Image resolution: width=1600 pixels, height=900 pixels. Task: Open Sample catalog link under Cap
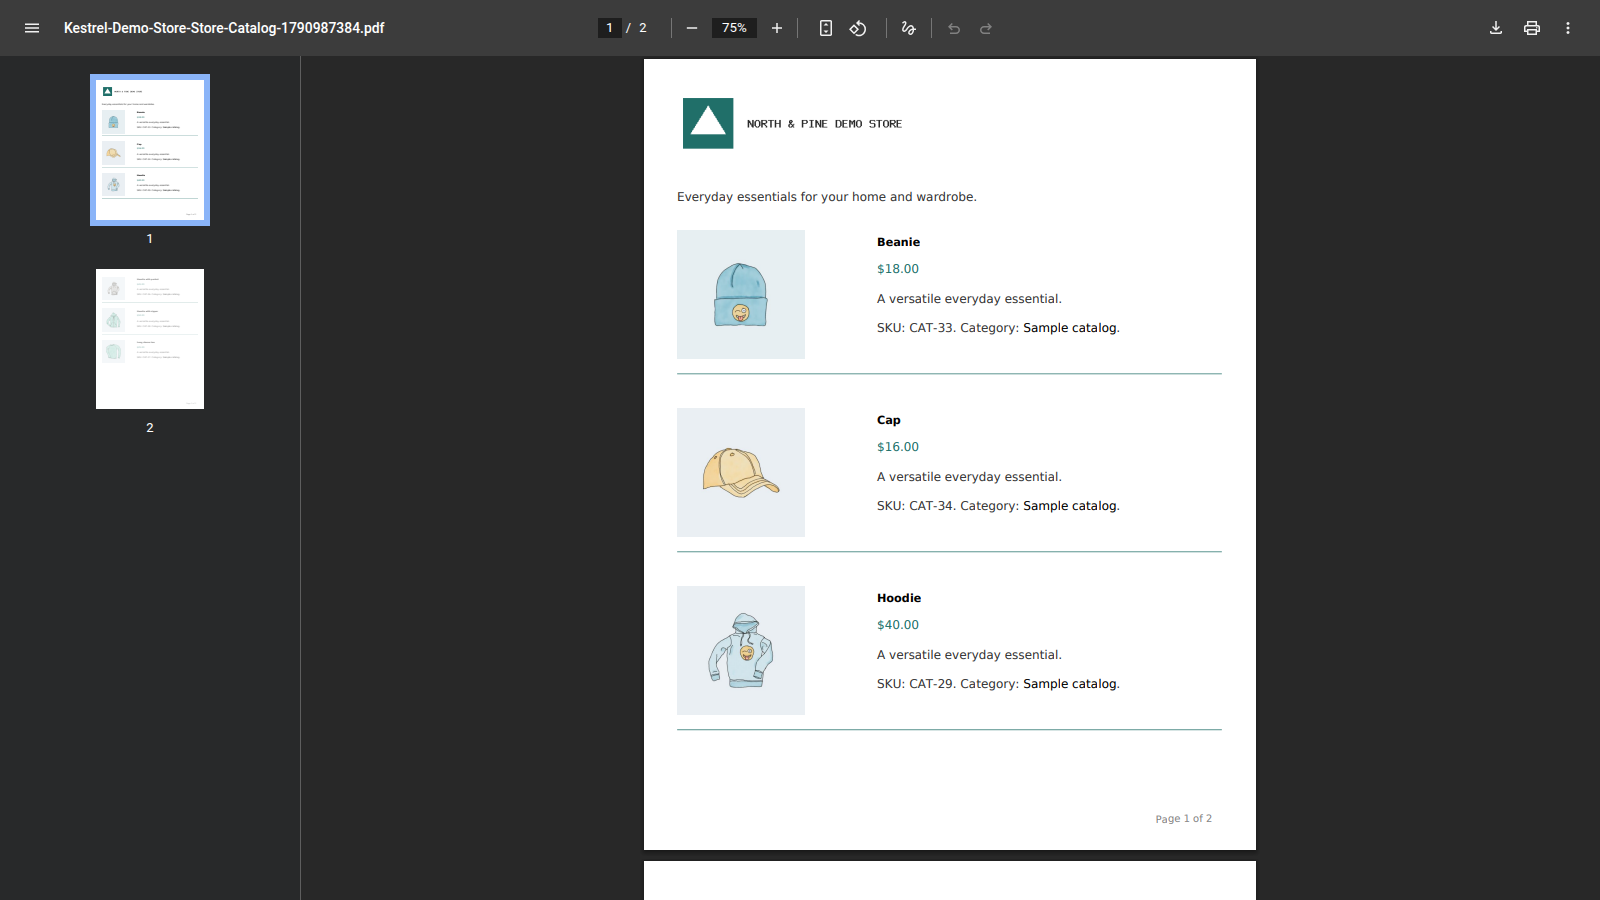click(1070, 506)
